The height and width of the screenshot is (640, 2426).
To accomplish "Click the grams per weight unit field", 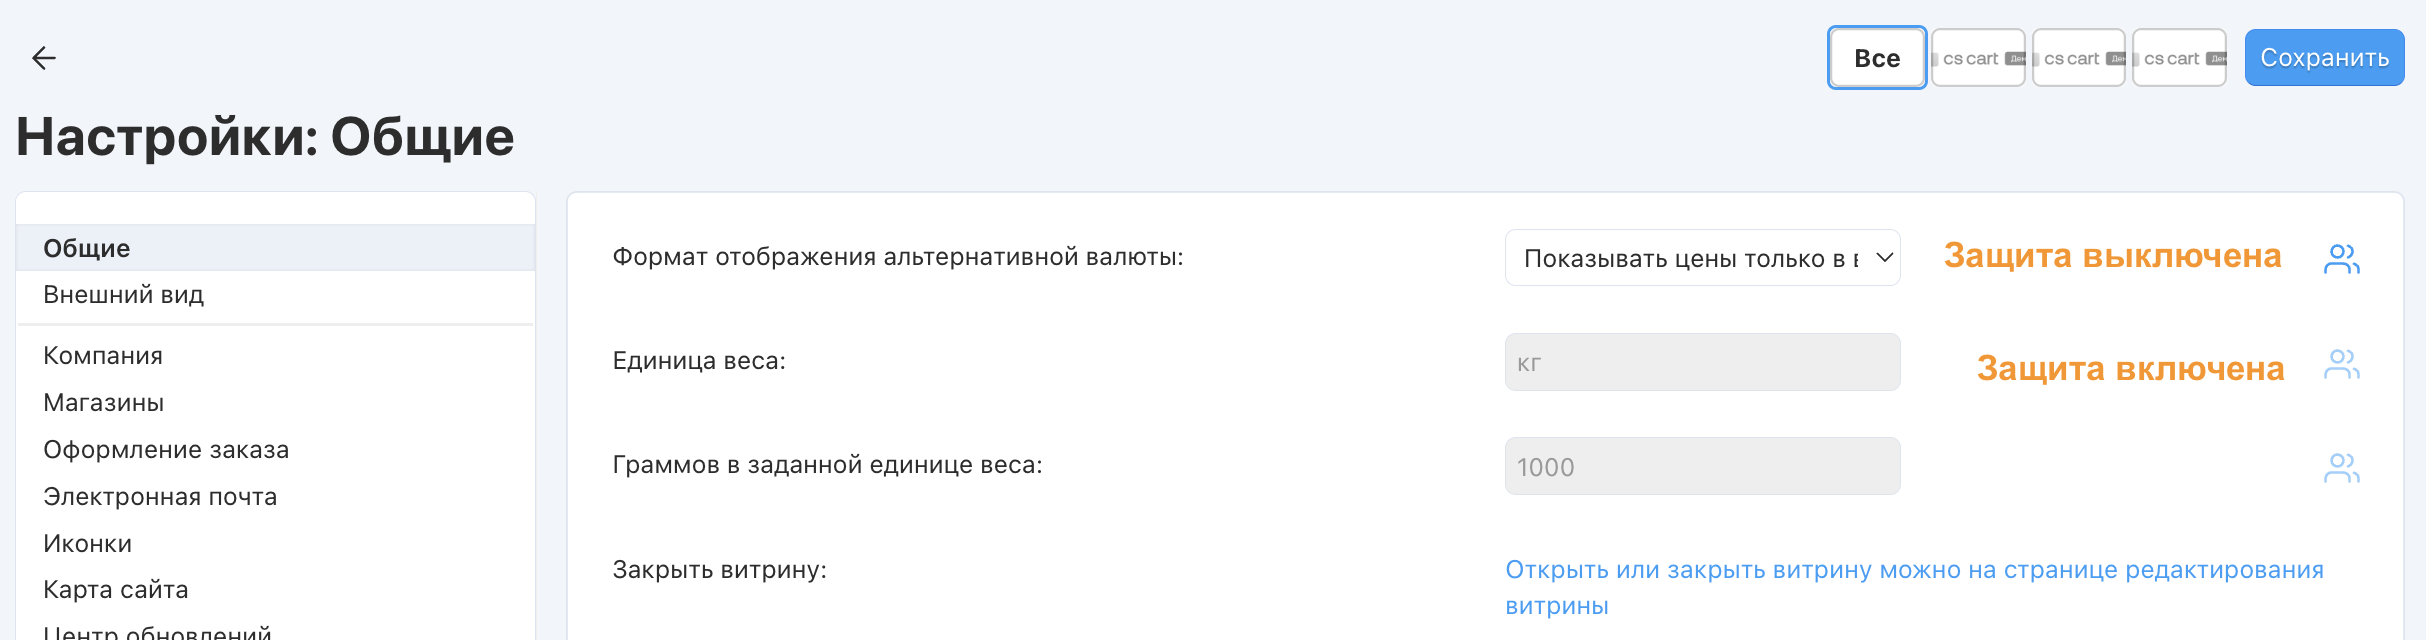I will click(x=1702, y=467).
